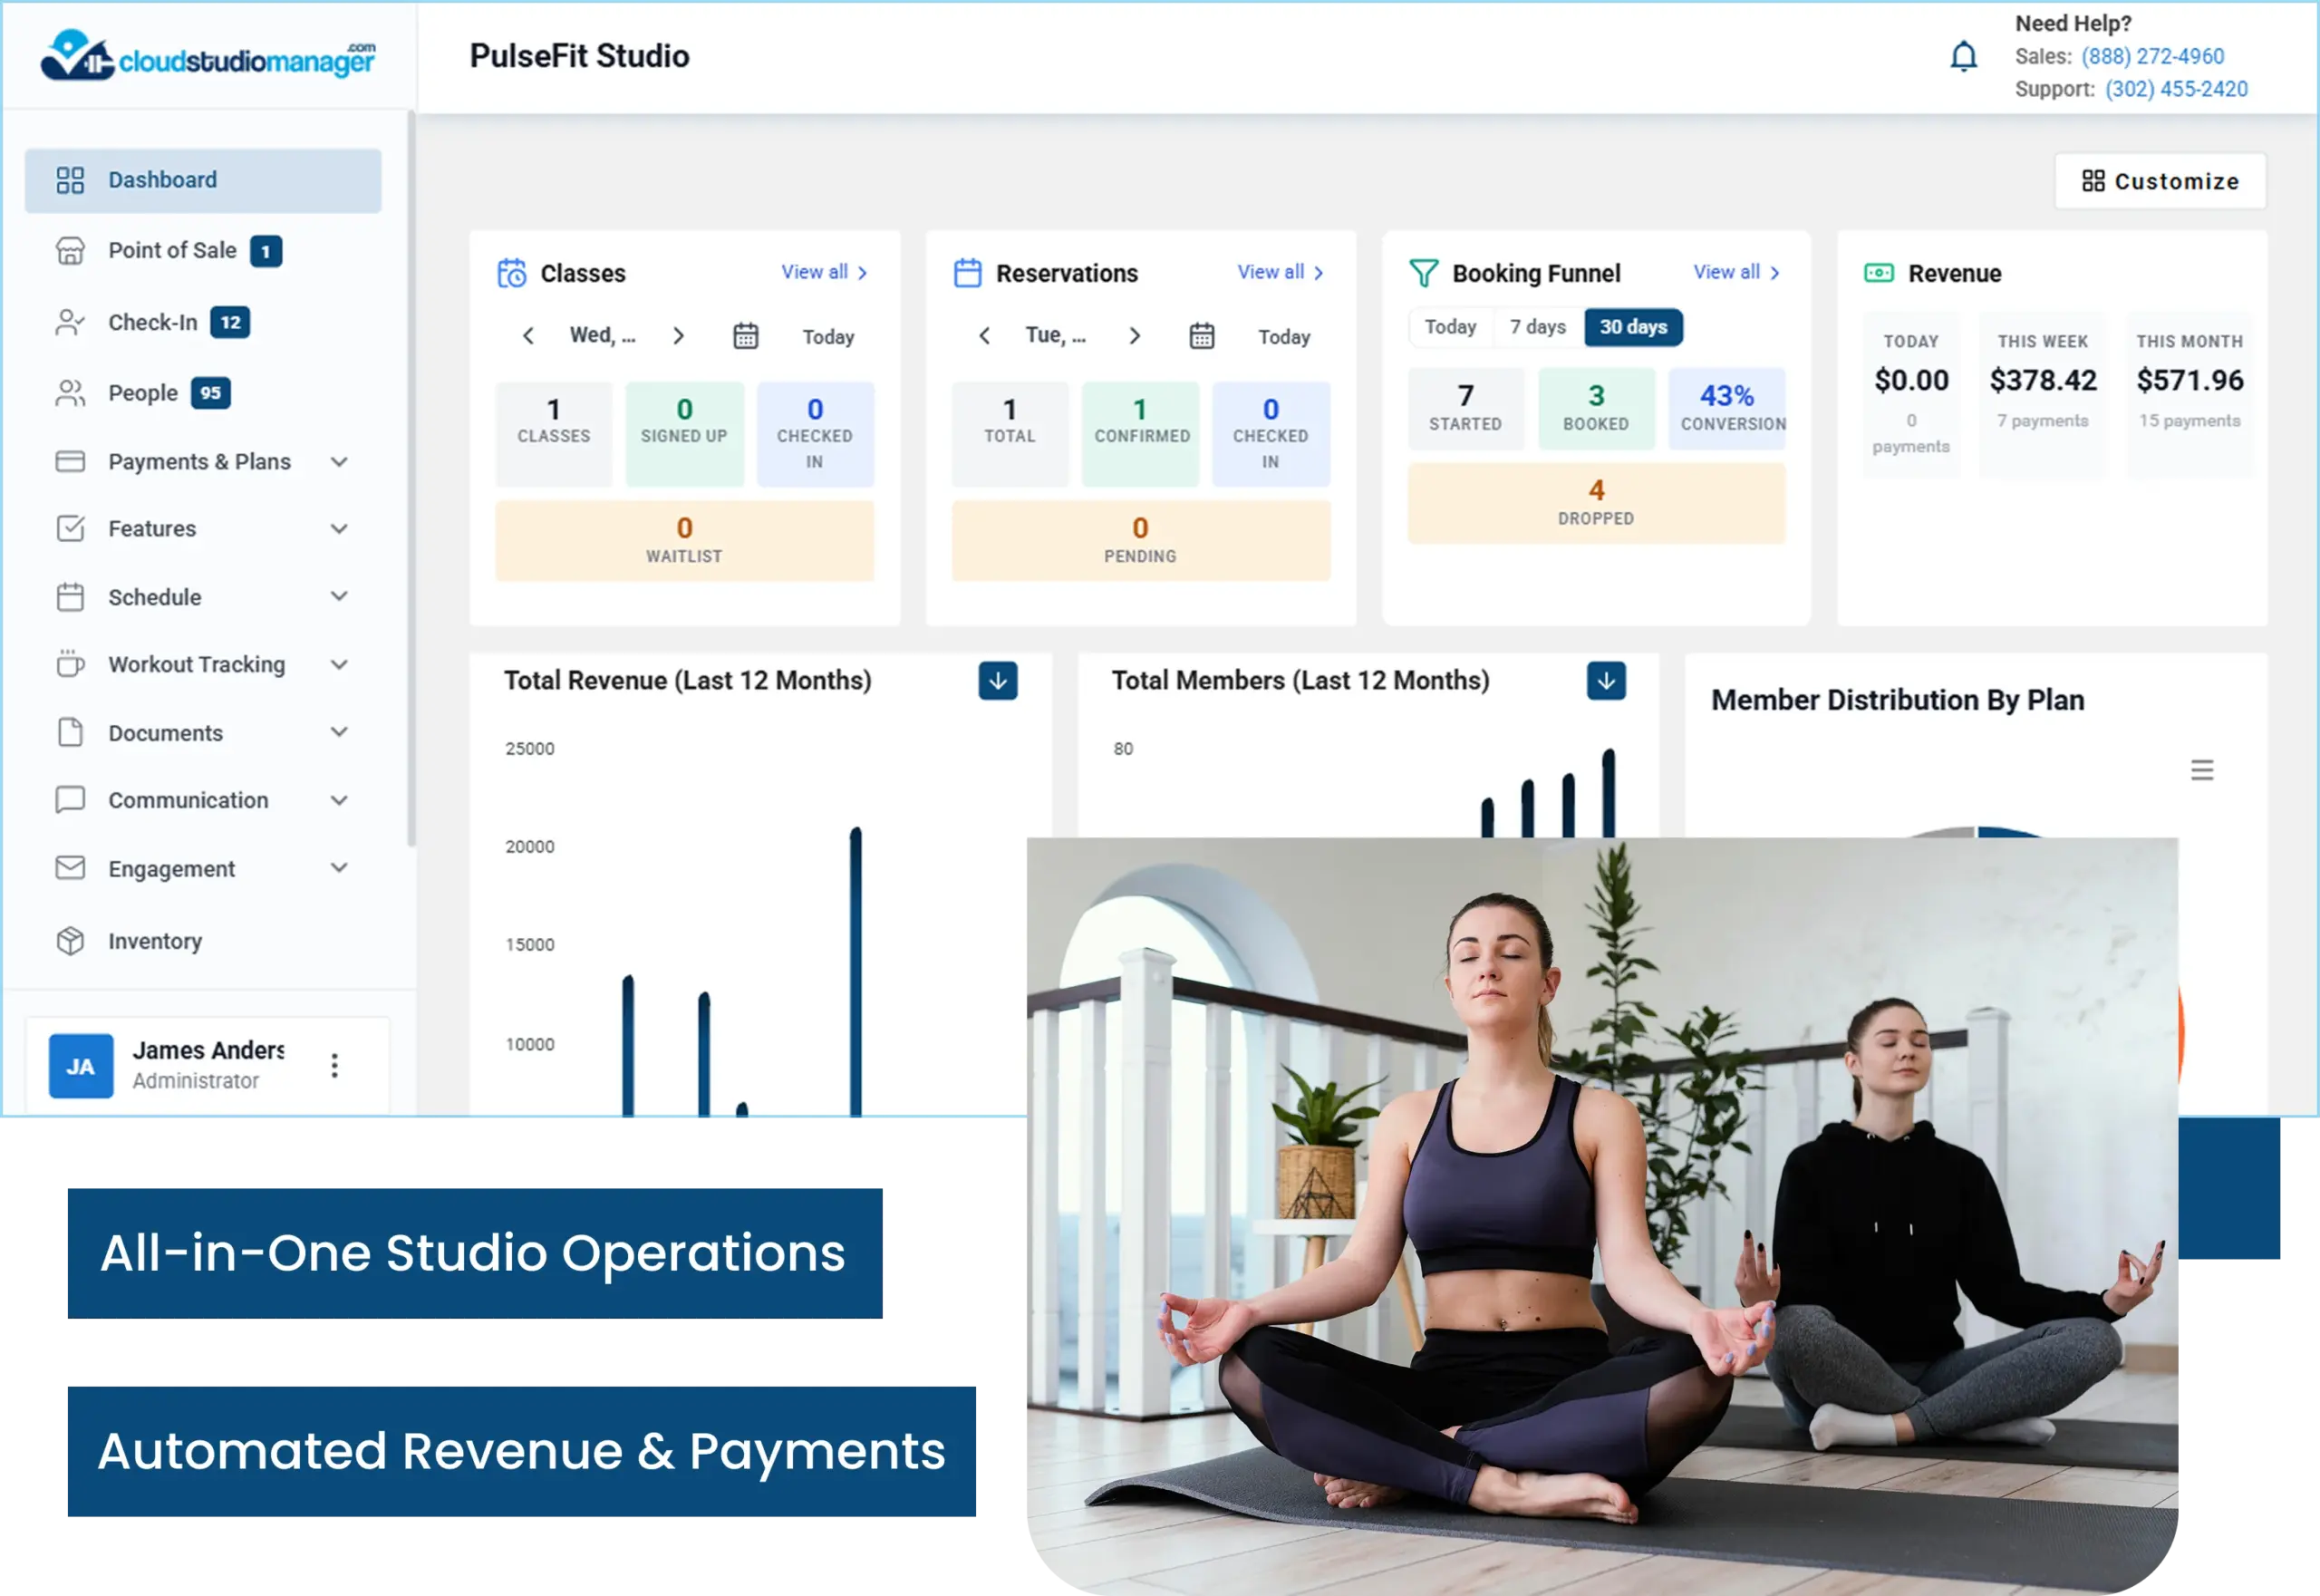Click the JA user avatar
The width and height of the screenshot is (2320, 1596).
[81, 1066]
